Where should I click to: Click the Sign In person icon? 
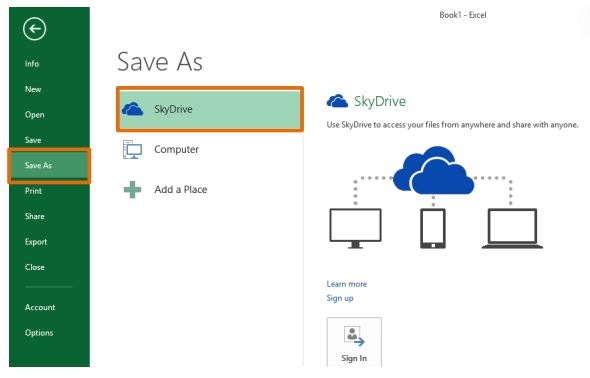point(354,336)
